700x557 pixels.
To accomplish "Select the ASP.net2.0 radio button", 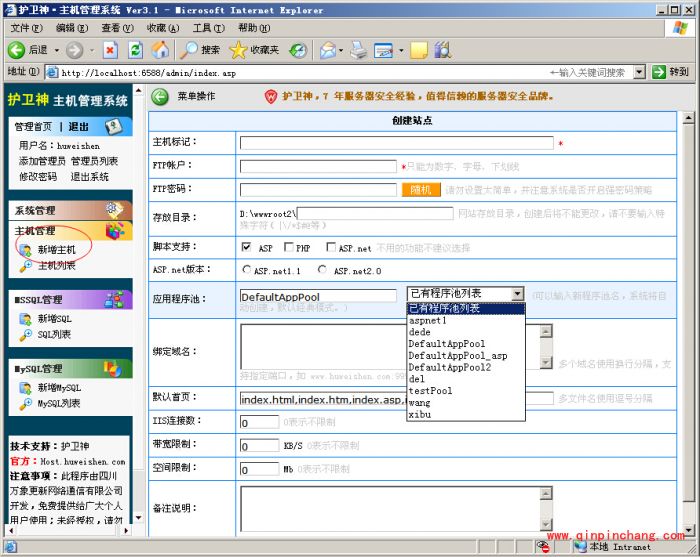I will point(322,270).
